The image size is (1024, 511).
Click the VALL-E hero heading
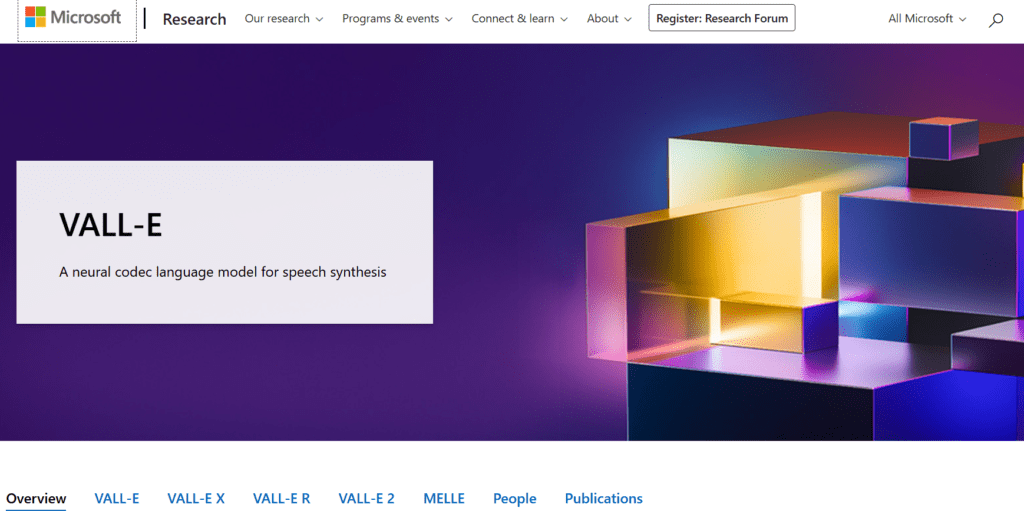pos(111,226)
